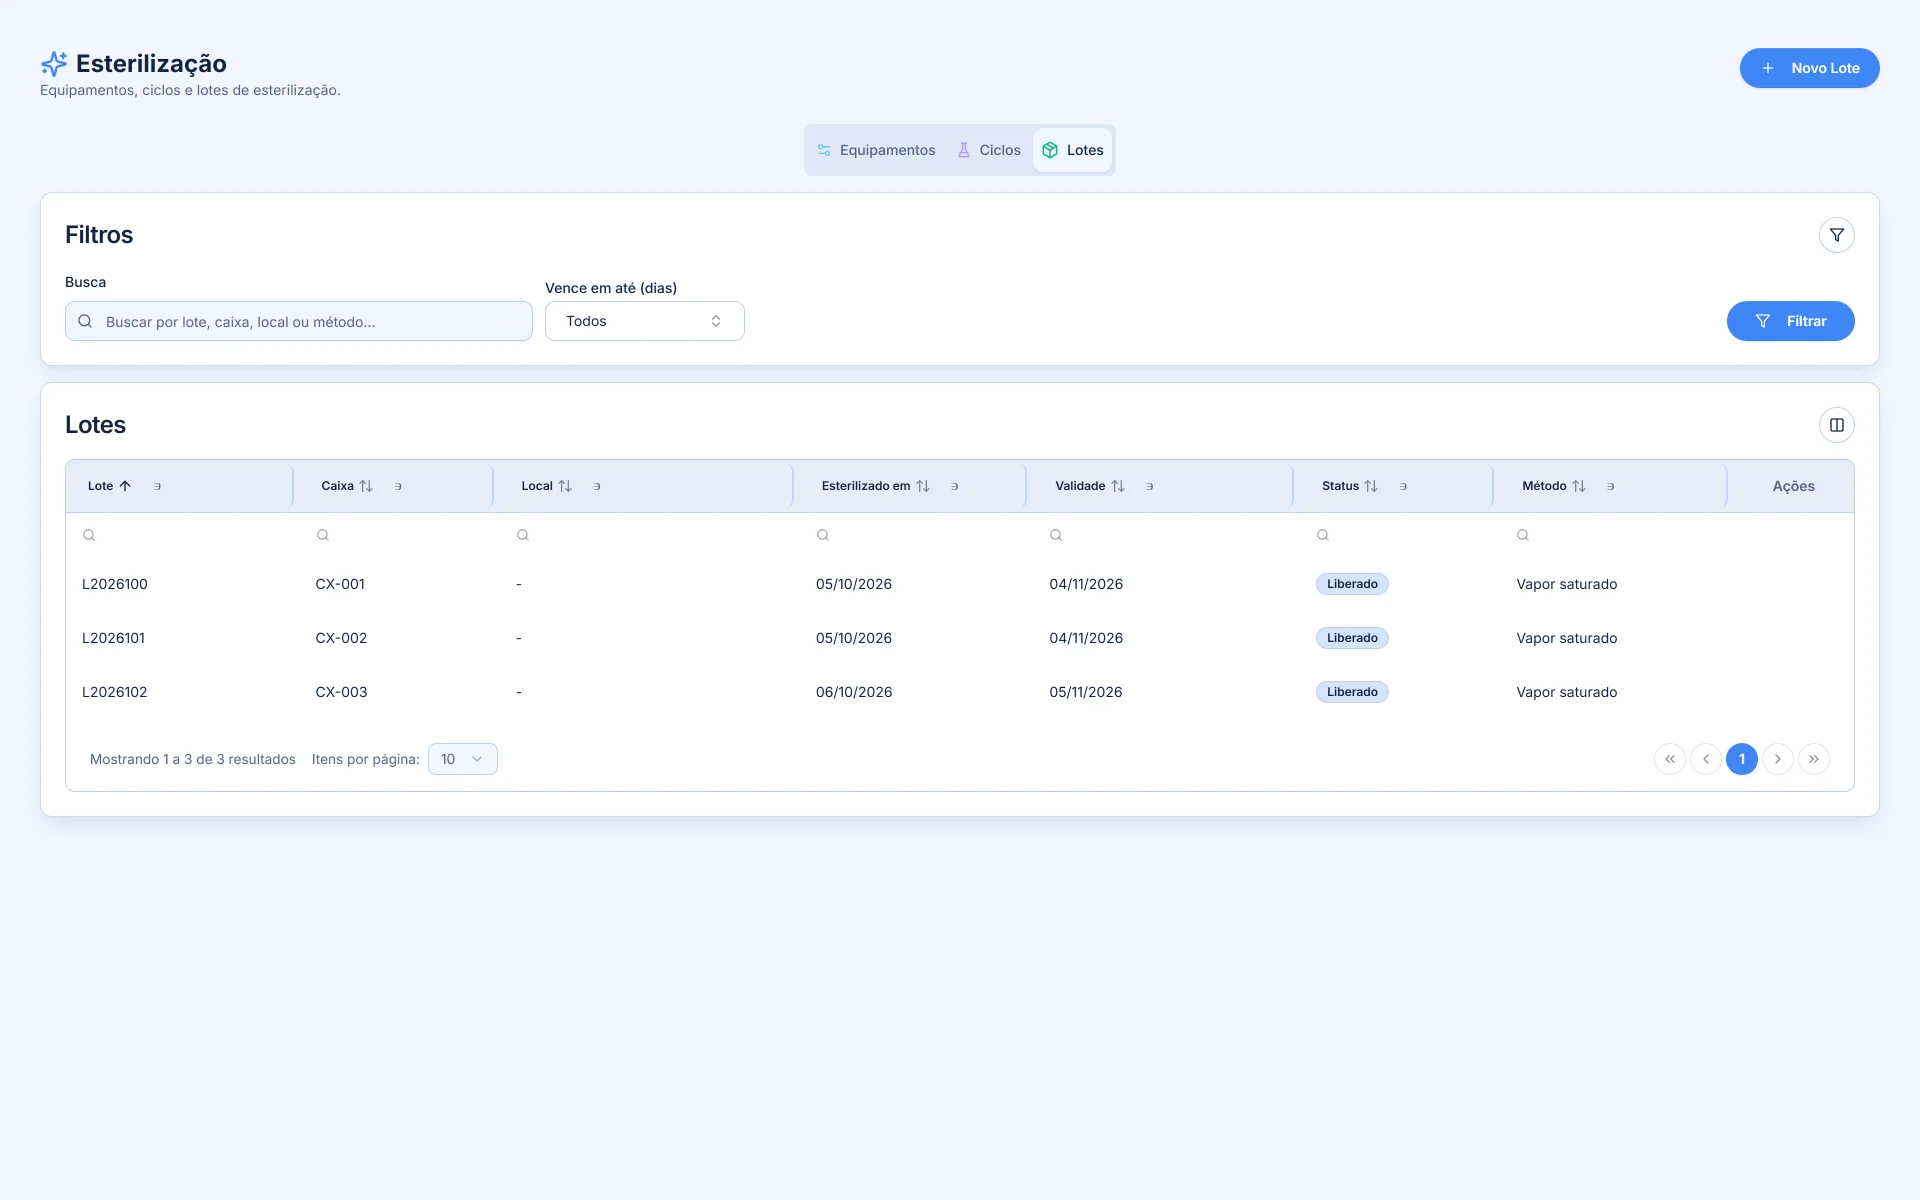Select the Lotes tab
This screenshot has height=1200, width=1920.
click(x=1073, y=150)
